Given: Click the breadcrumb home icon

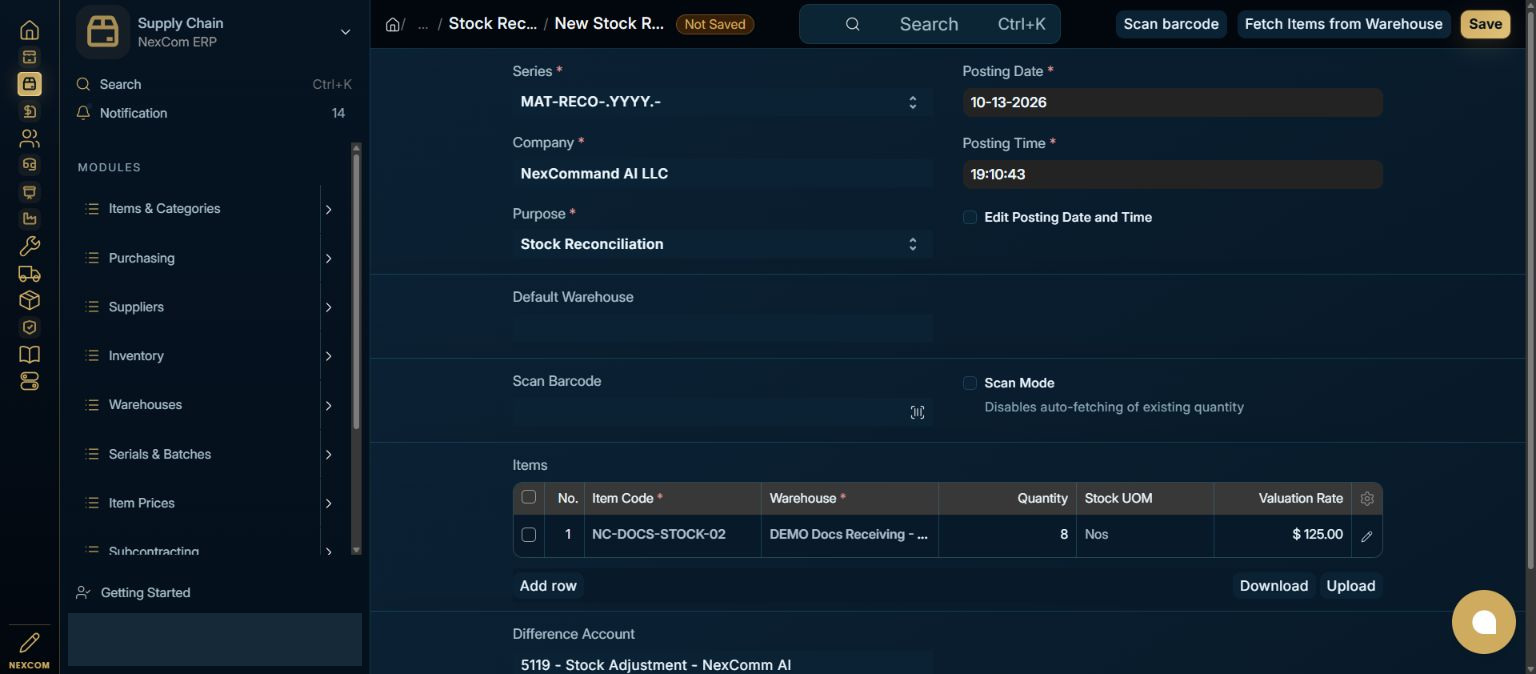Looking at the screenshot, I should (392, 24).
